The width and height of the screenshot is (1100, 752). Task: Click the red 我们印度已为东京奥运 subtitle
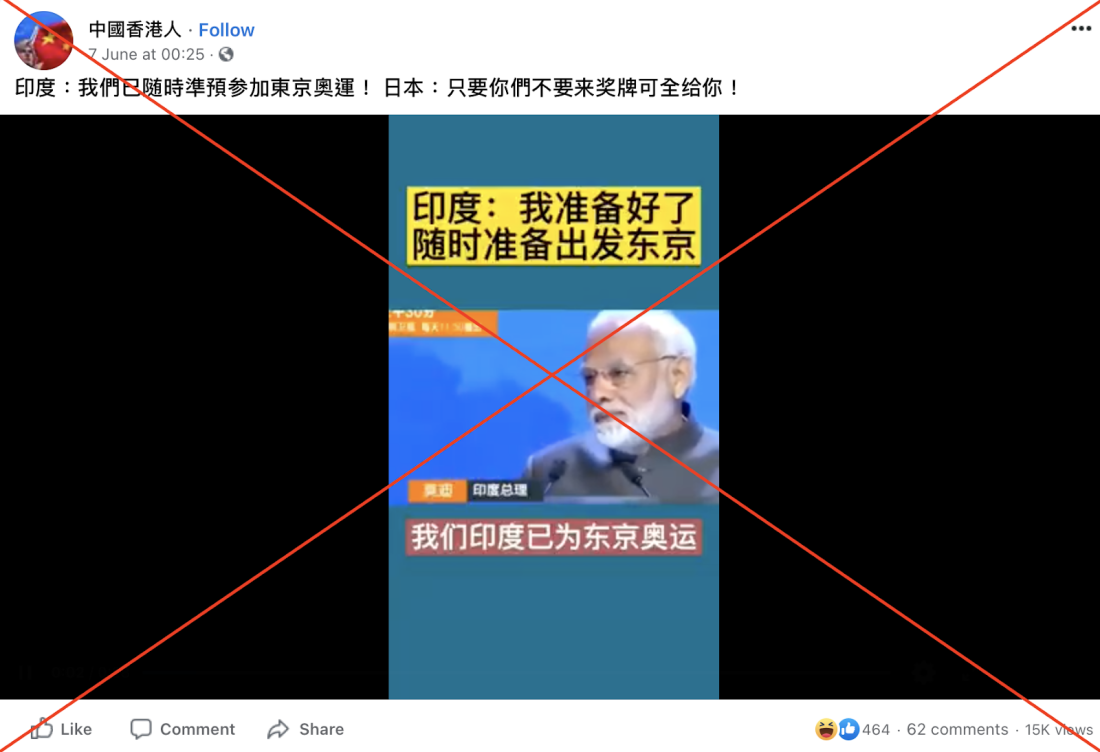coord(554,537)
